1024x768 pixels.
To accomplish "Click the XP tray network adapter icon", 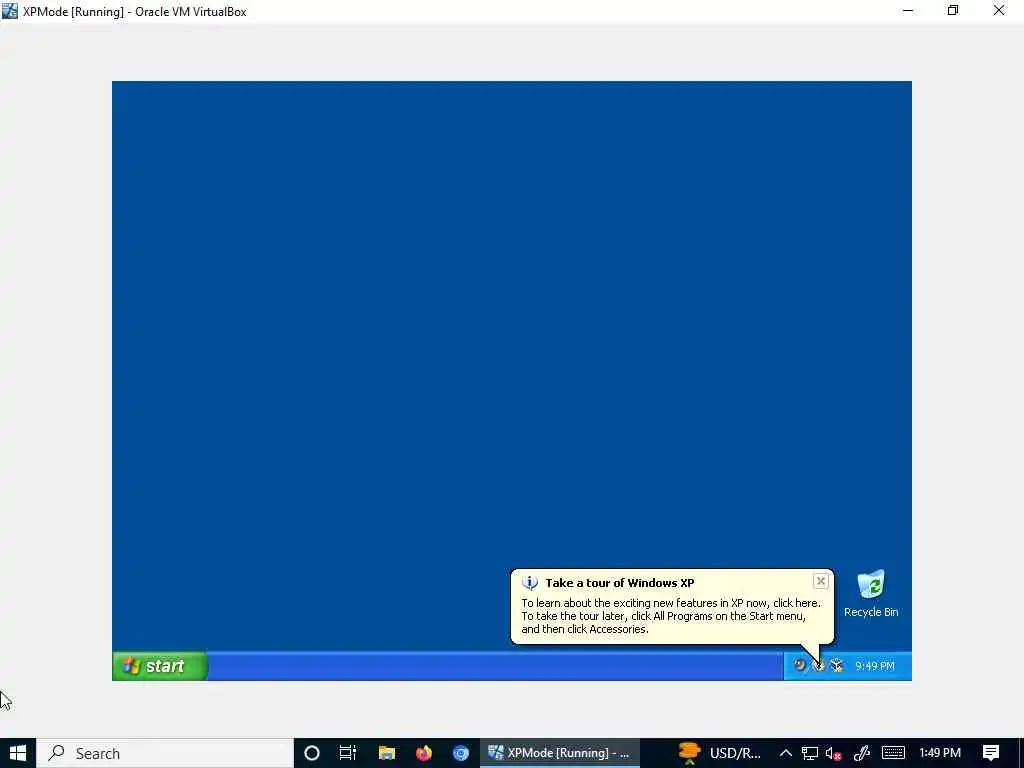I will click(837, 665).
